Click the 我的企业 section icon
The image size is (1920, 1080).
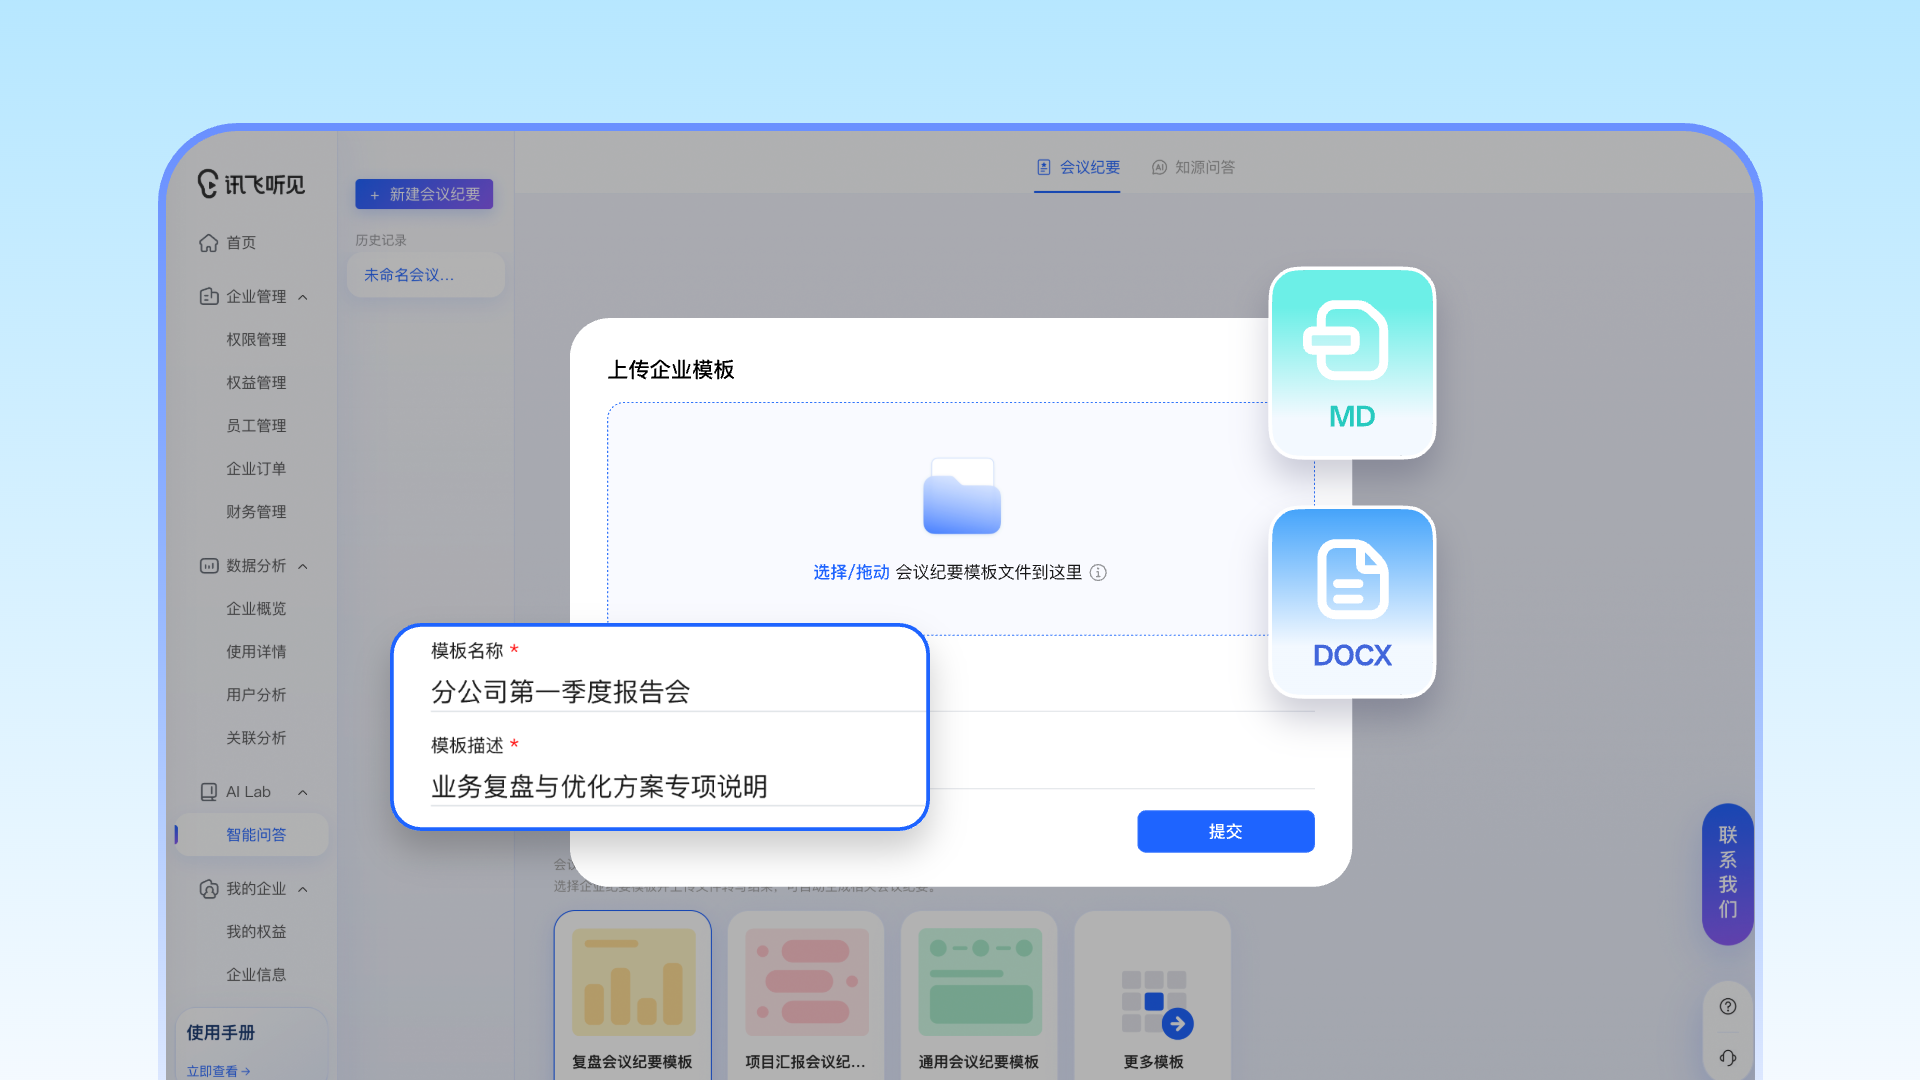208,889
